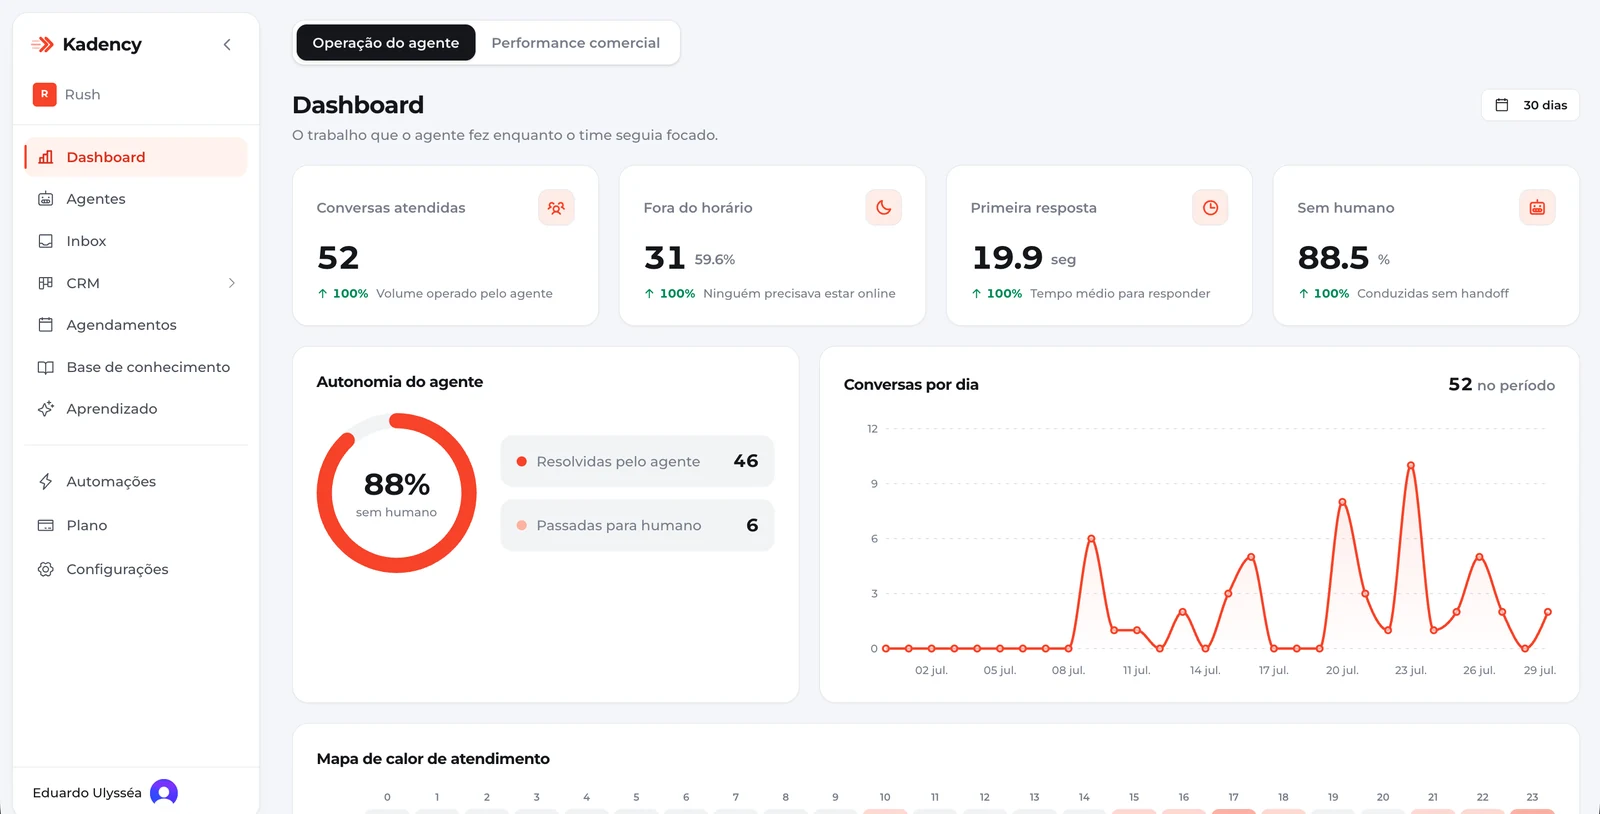Click the Primeira resposta clock icon
Screen dimensions: 1600x814
[1210, 208]
